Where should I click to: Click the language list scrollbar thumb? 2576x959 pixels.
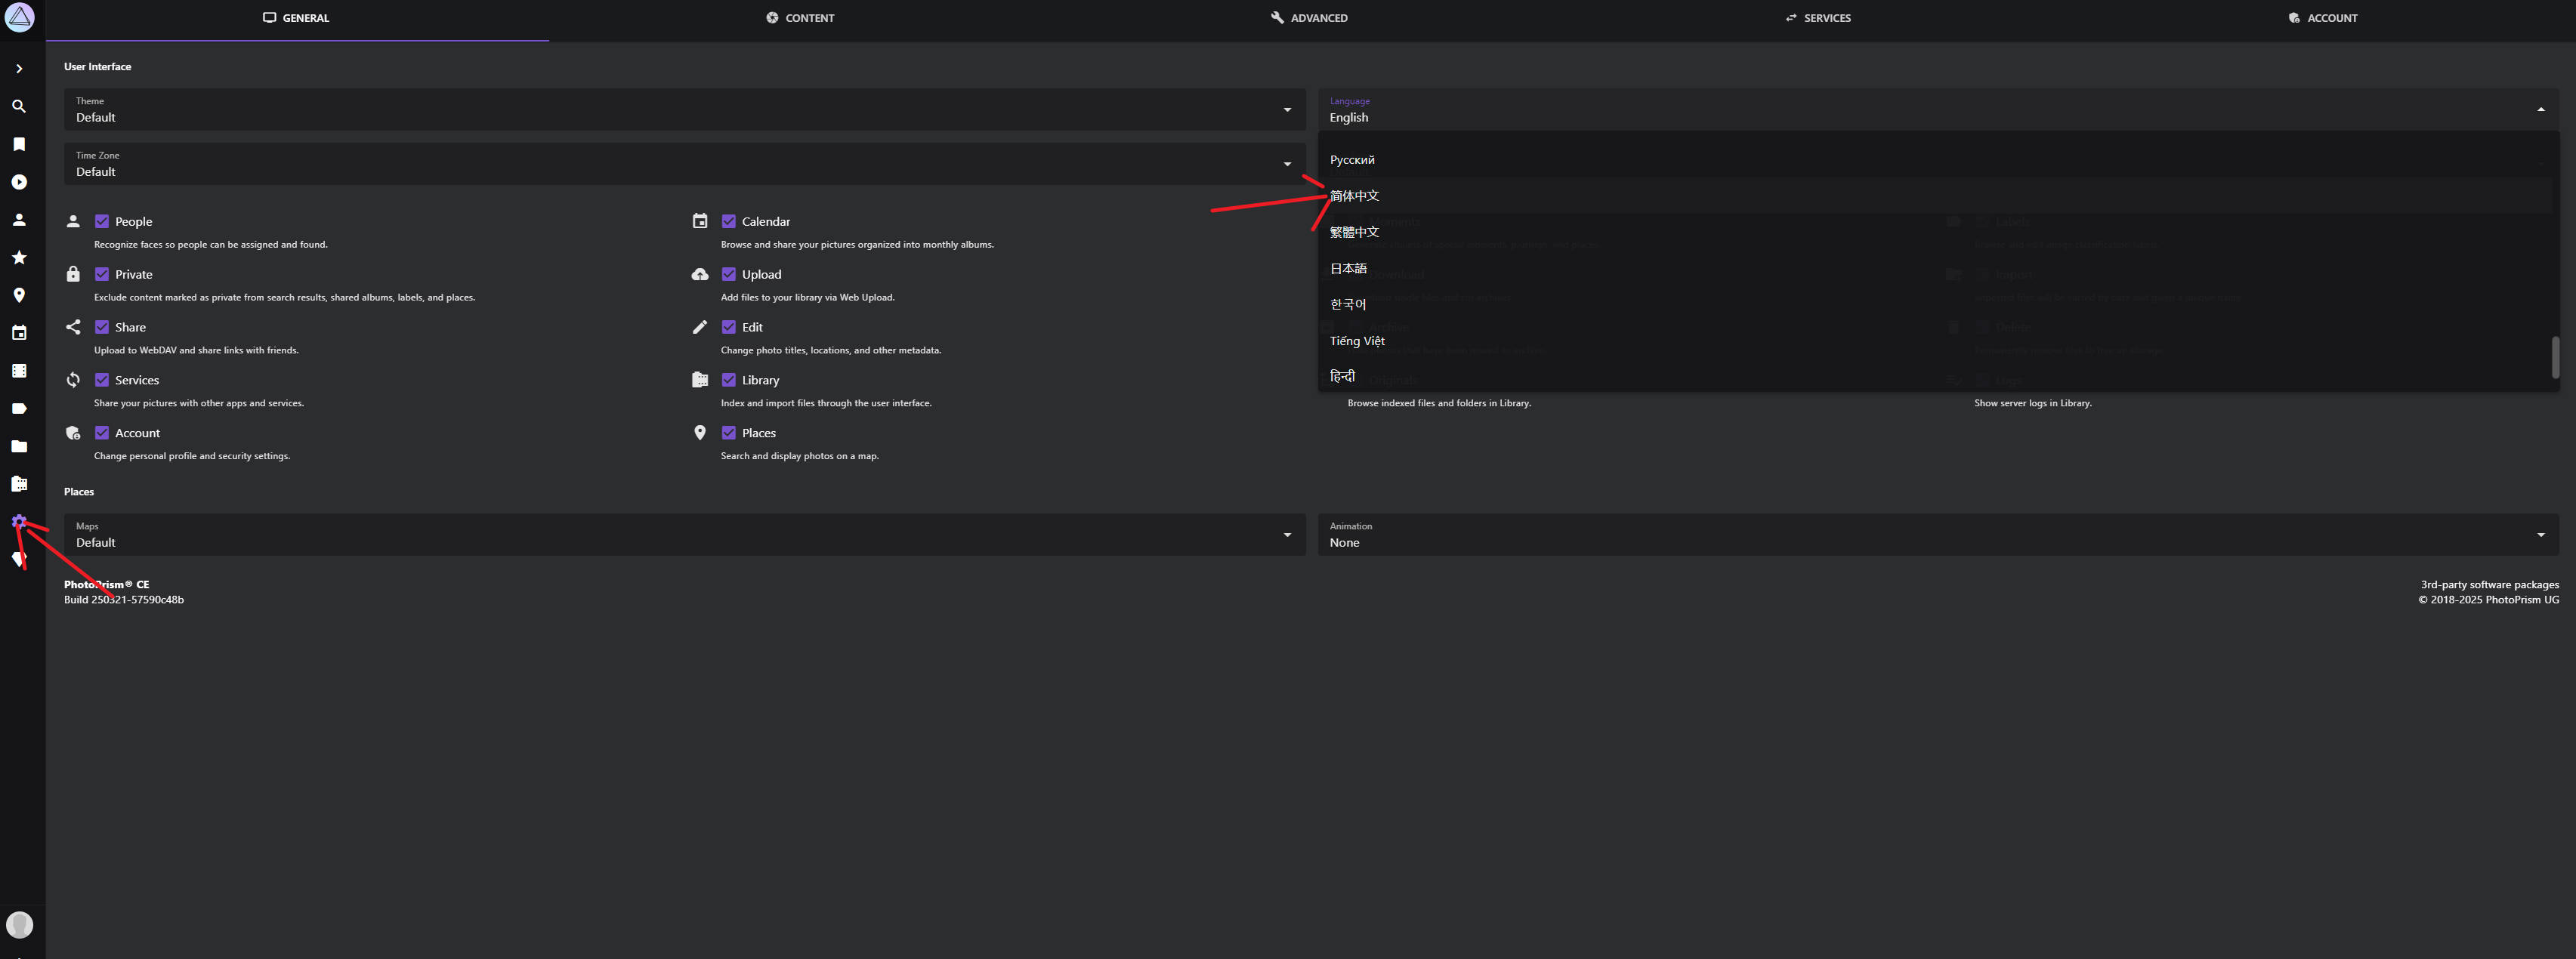point(2555,357)
